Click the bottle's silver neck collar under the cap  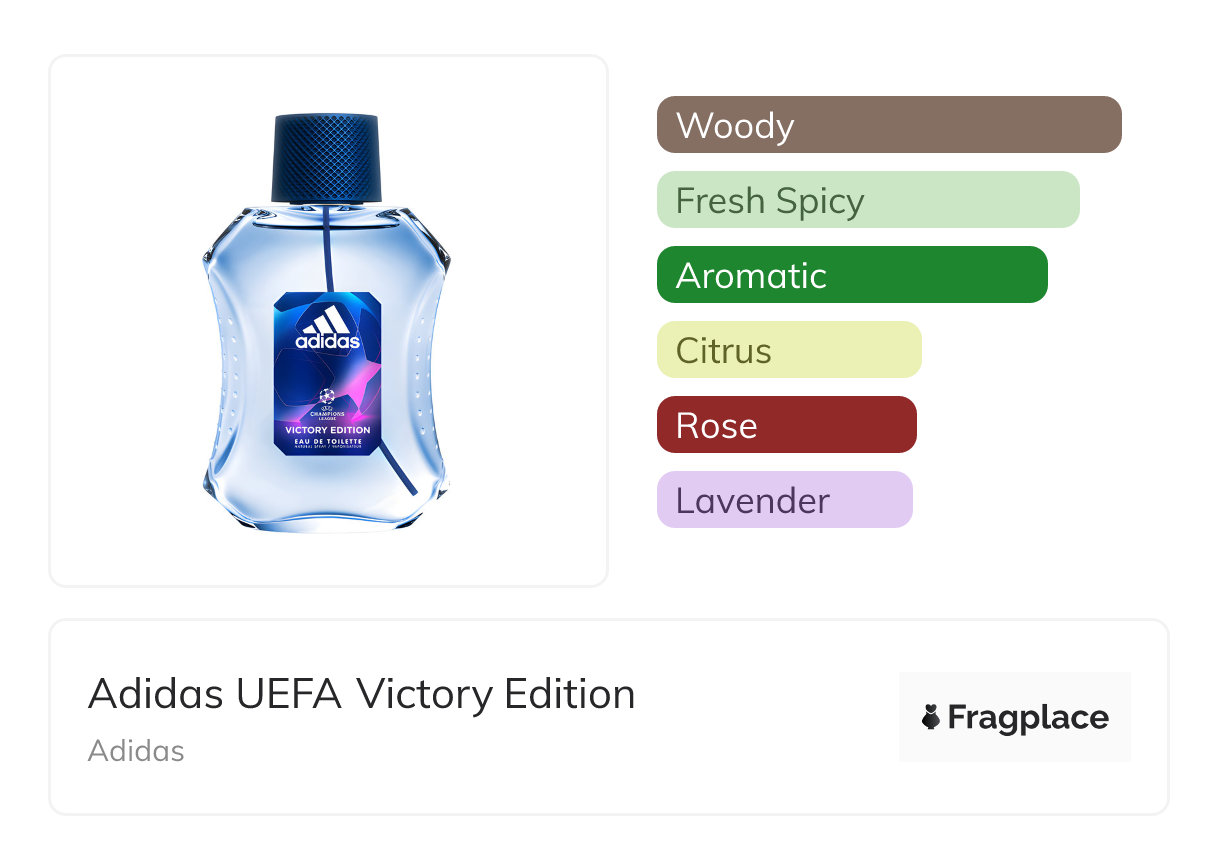pyautogui.click(x=327, y=205)
